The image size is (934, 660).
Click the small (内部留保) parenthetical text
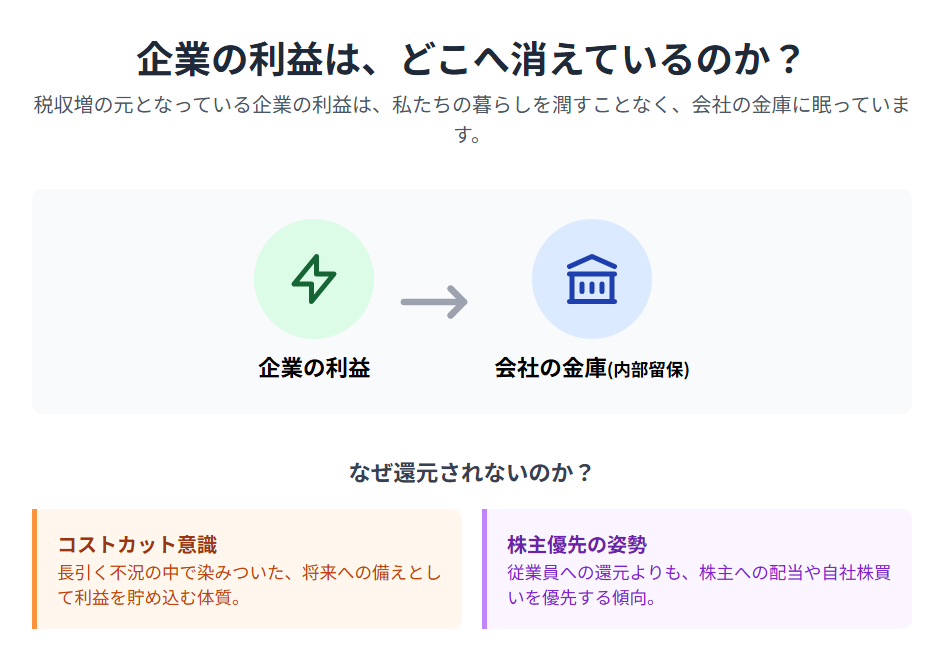pos(649,370)
